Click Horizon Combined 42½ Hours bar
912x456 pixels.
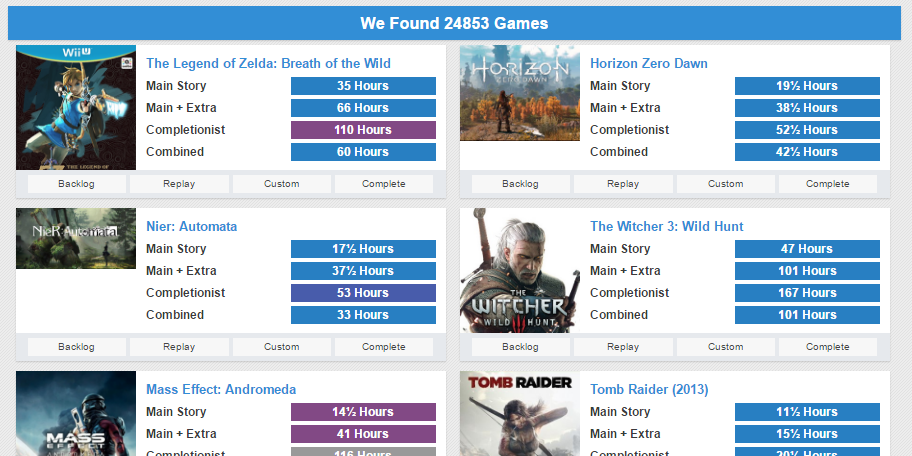[807, 152]
